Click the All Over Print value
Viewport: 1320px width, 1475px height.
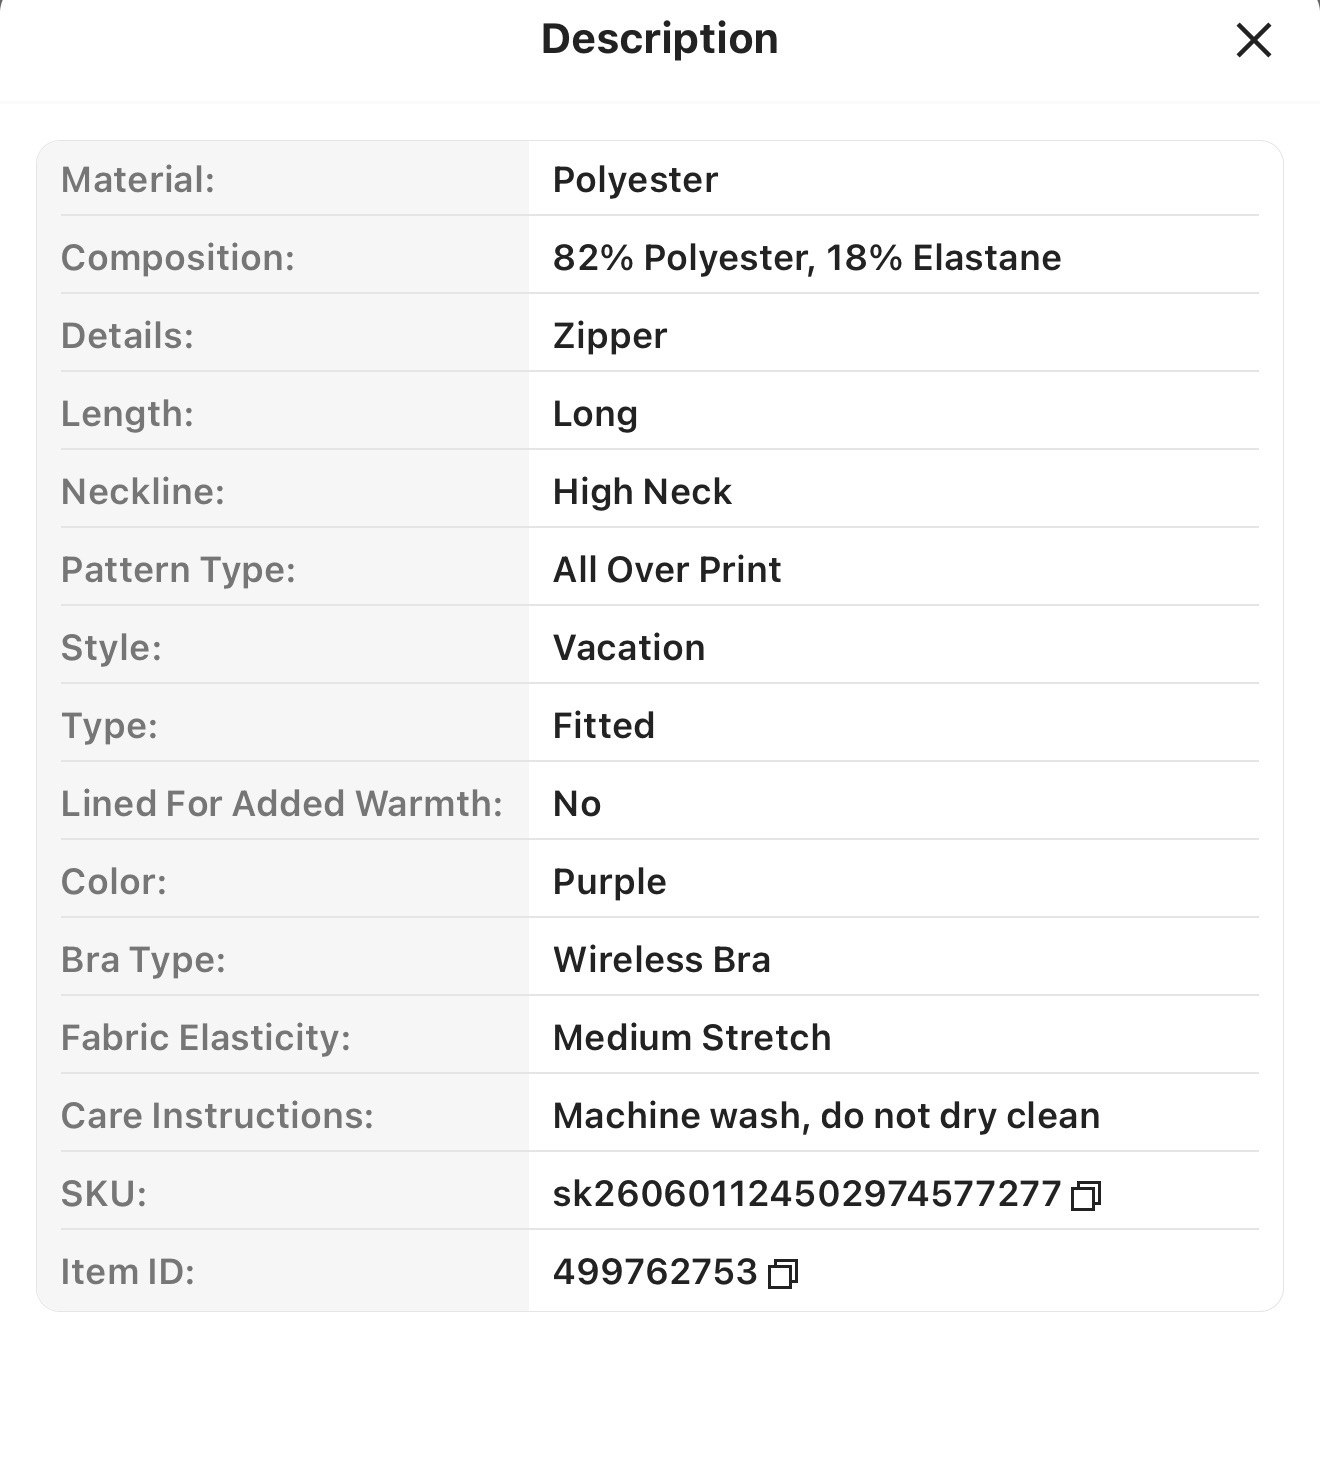tap(667, 570)
